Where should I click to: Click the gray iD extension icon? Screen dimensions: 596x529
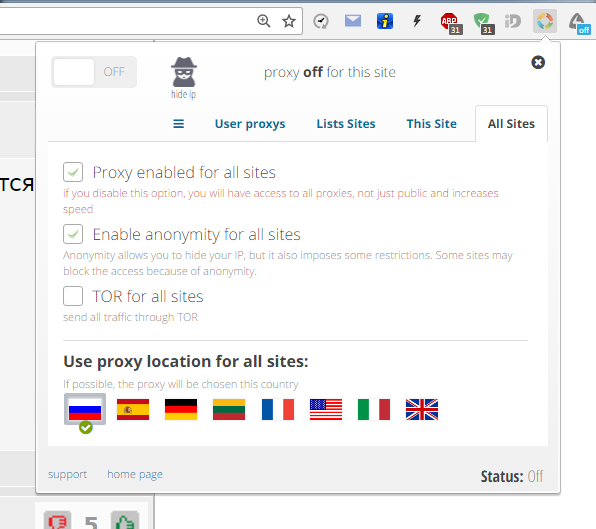(x=512, y=21)
